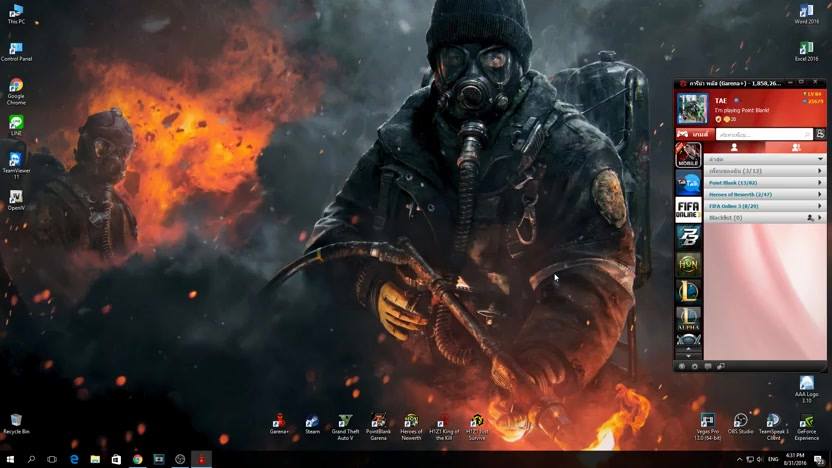Click the taskbar clock showing 4:31 PM
Image resolution: width=832 pixels, height=468 pixels.
(795, 460)
